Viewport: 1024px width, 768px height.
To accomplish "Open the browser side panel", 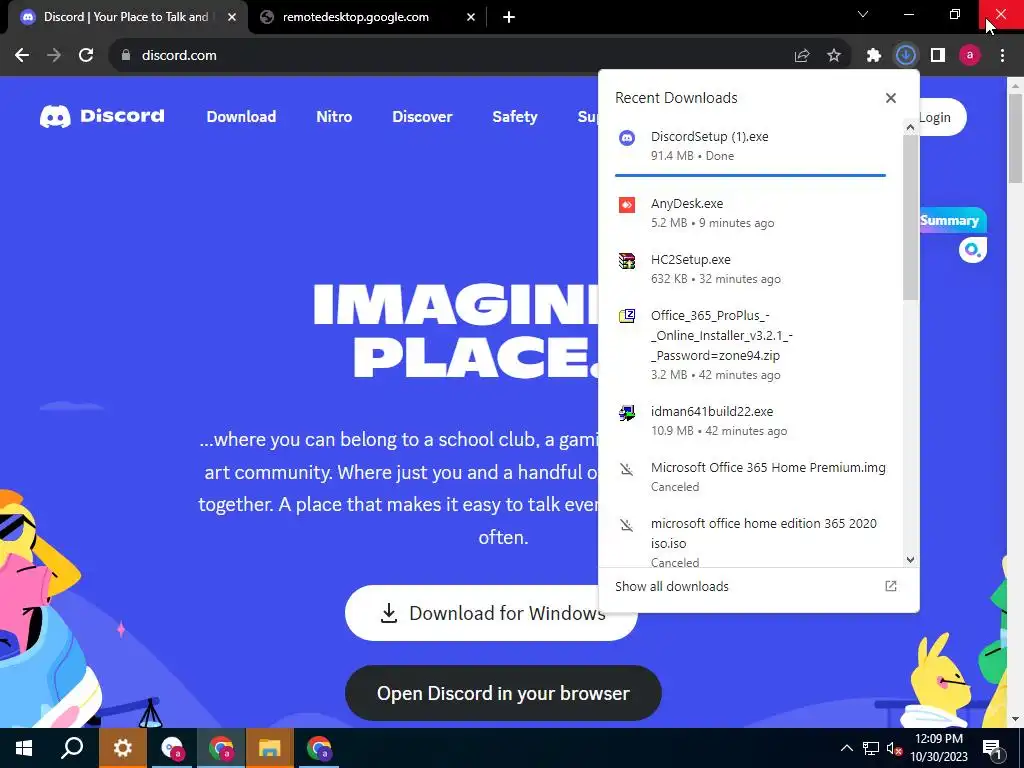I will click(938, 56).
